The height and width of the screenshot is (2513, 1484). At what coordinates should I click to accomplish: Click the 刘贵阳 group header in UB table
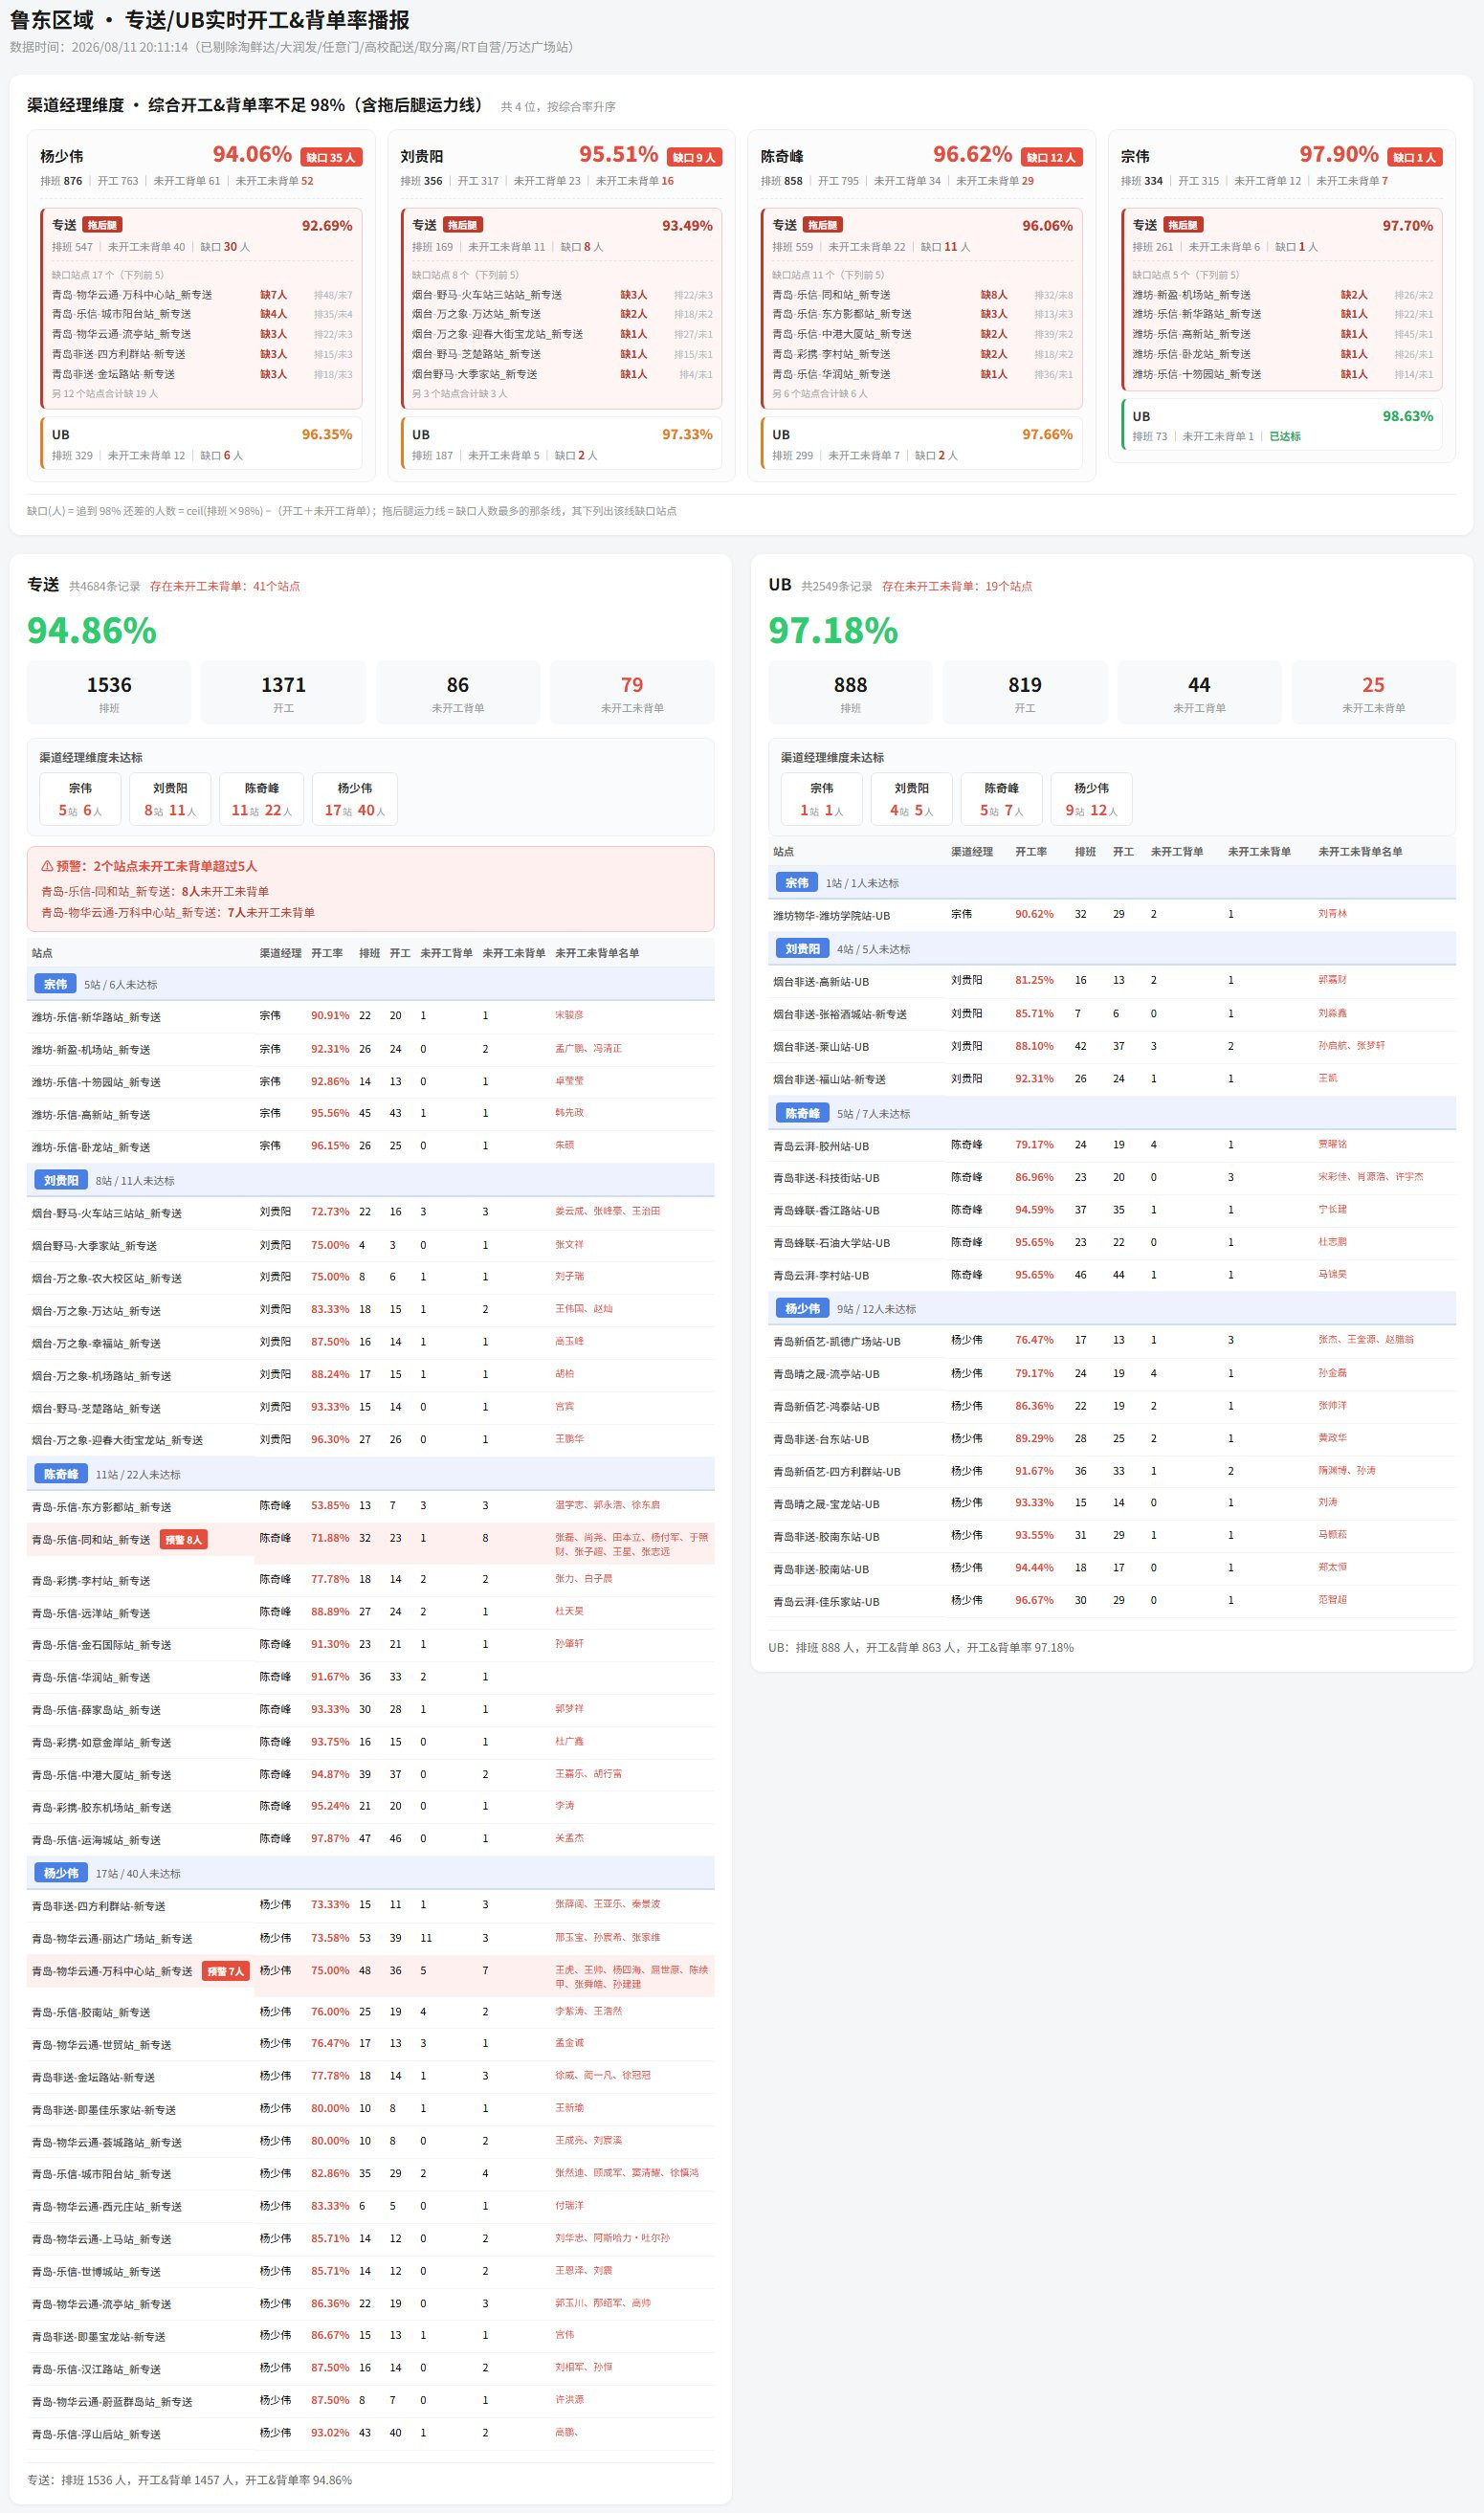tap(1112, 949)
